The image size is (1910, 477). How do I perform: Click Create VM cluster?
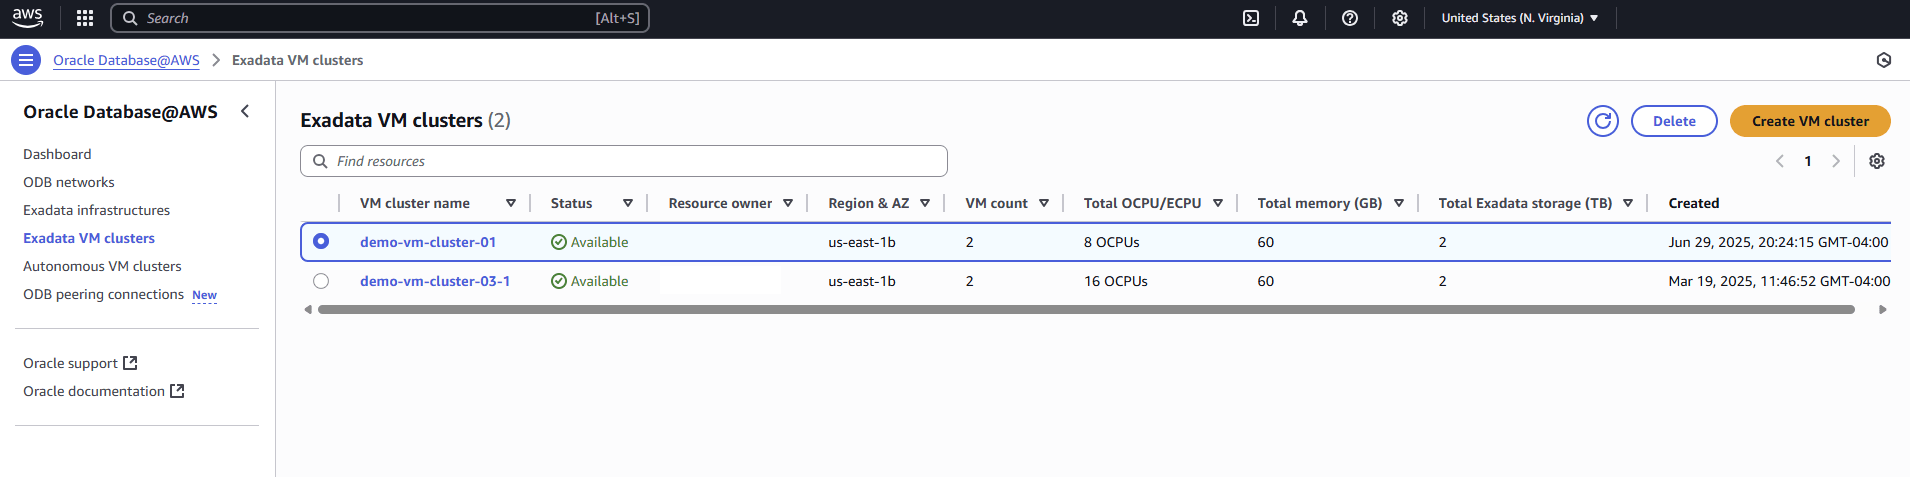click(1810, 121)
